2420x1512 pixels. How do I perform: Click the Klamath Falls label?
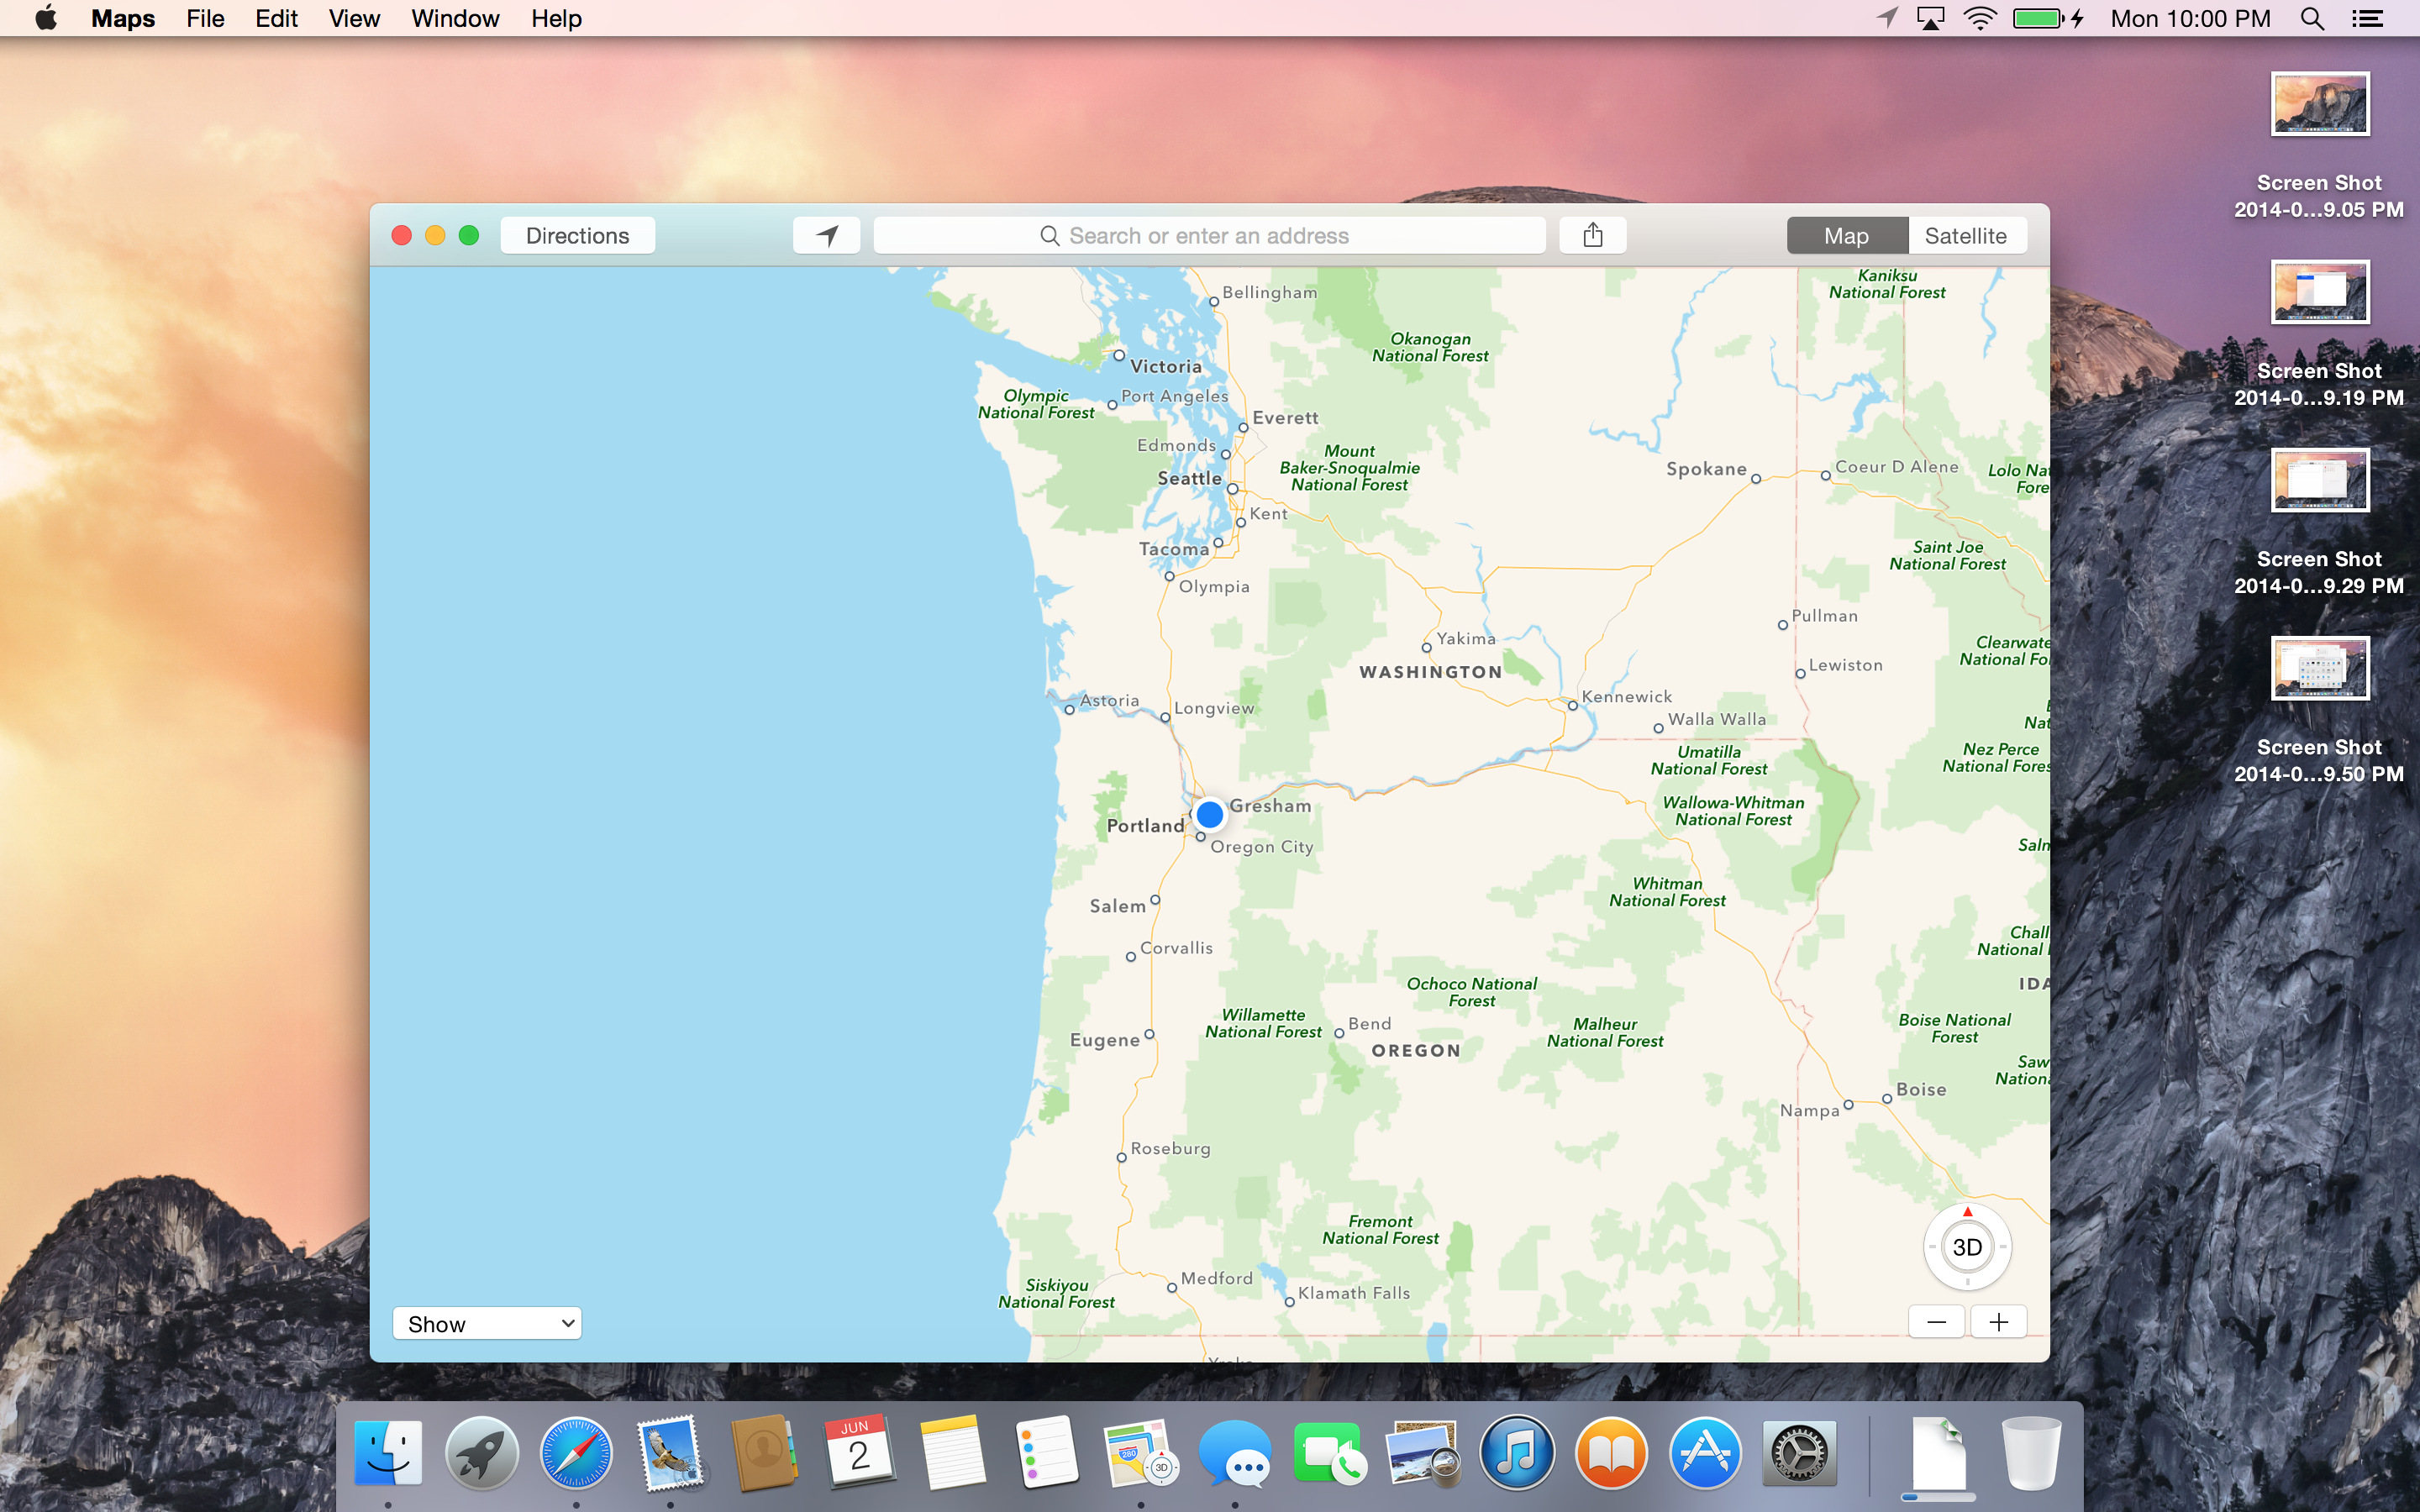click(1354, 1293)
